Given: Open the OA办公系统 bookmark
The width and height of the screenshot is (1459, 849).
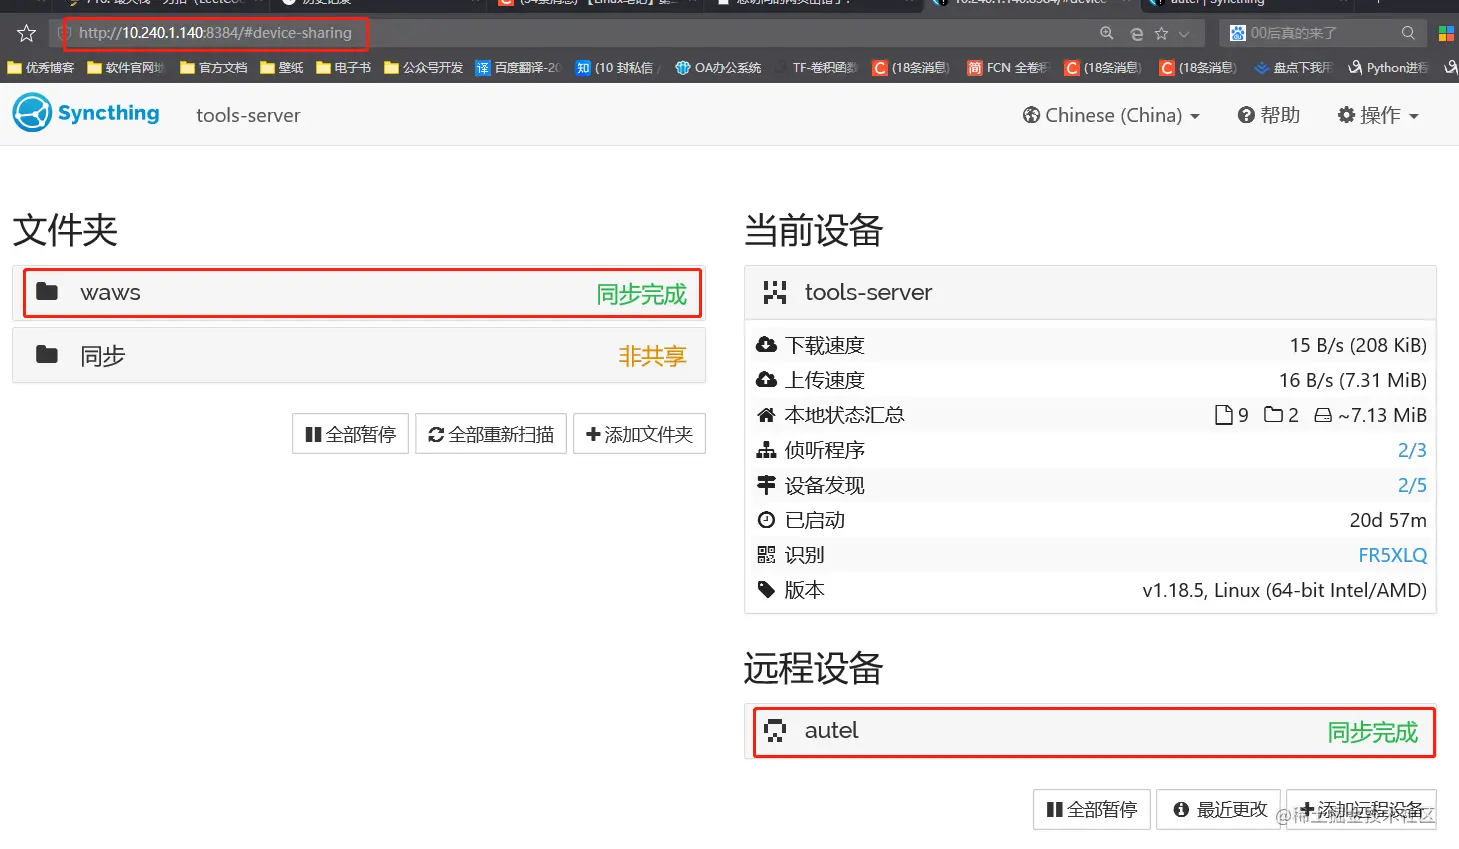Looking at the screenshot, I should click(718, 68).
